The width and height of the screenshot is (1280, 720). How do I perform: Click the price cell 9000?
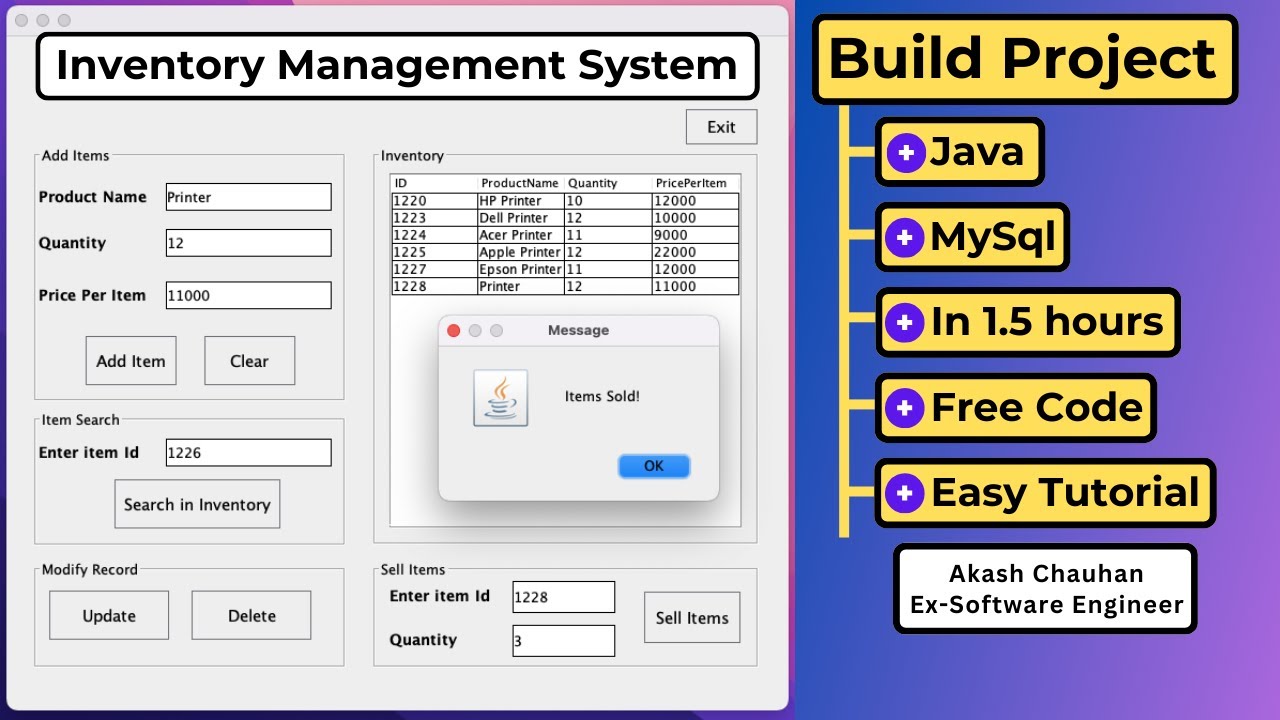click(696, 235)
